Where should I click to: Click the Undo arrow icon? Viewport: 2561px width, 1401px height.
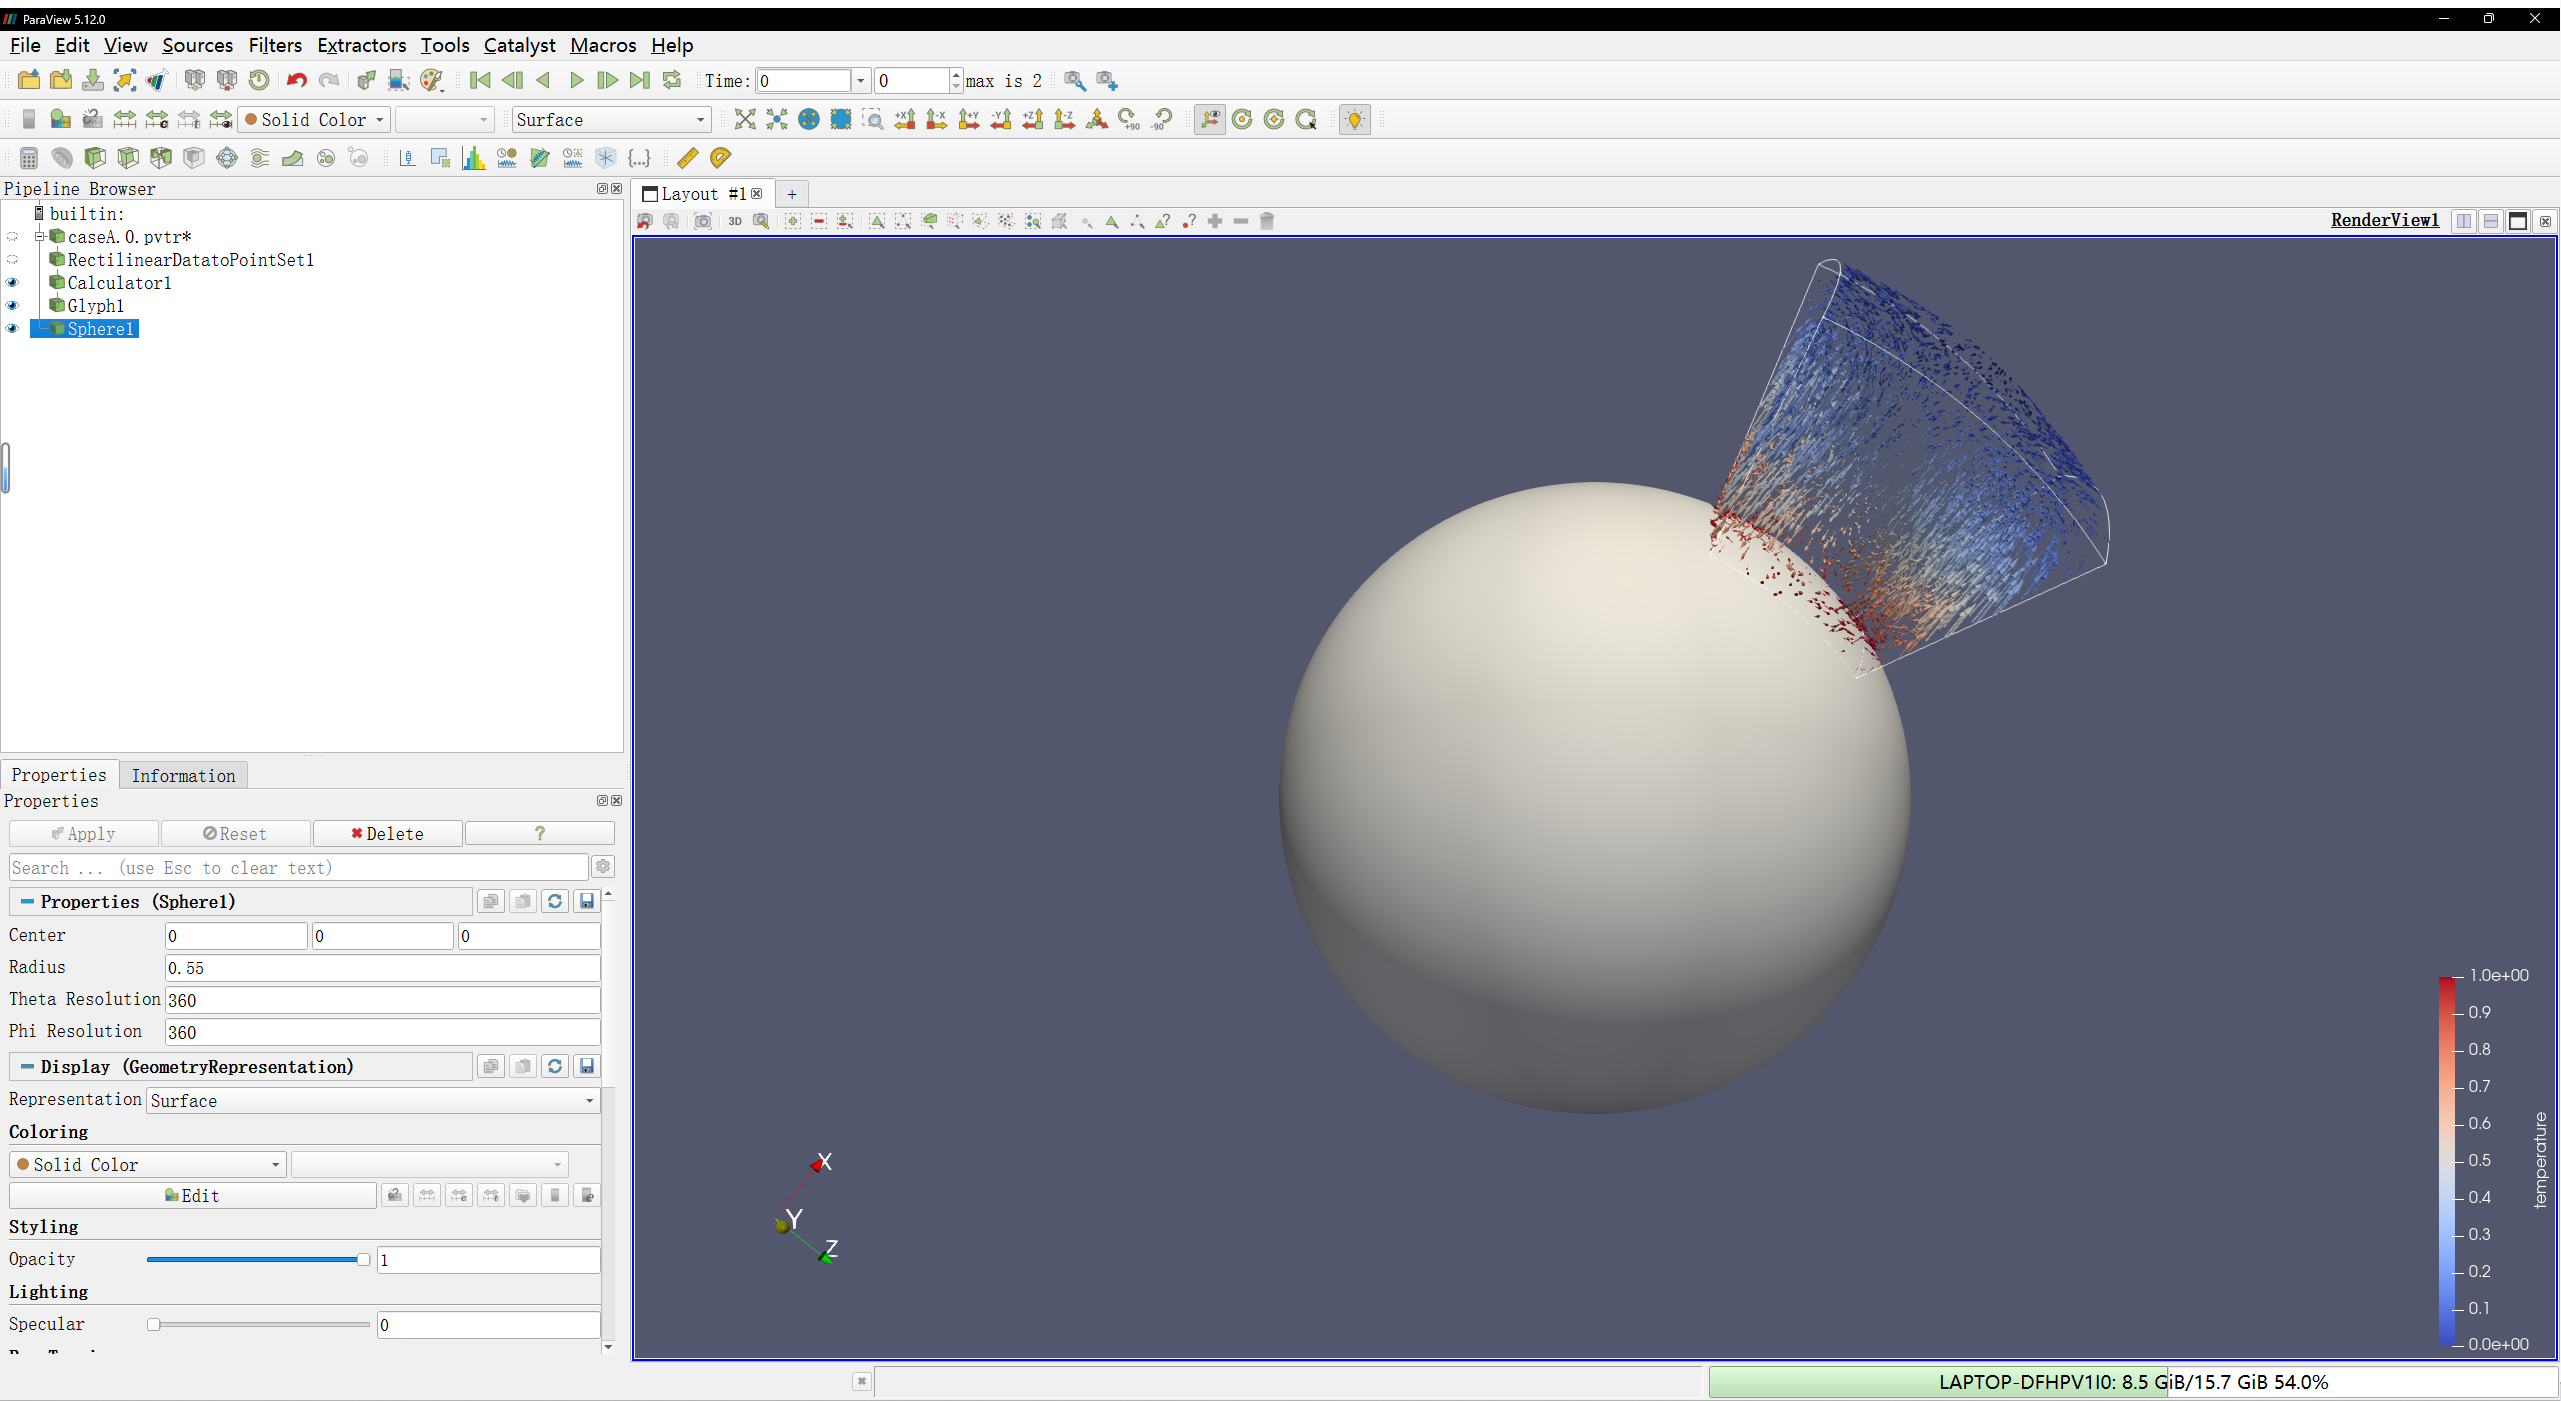click(x=296, y=80)
